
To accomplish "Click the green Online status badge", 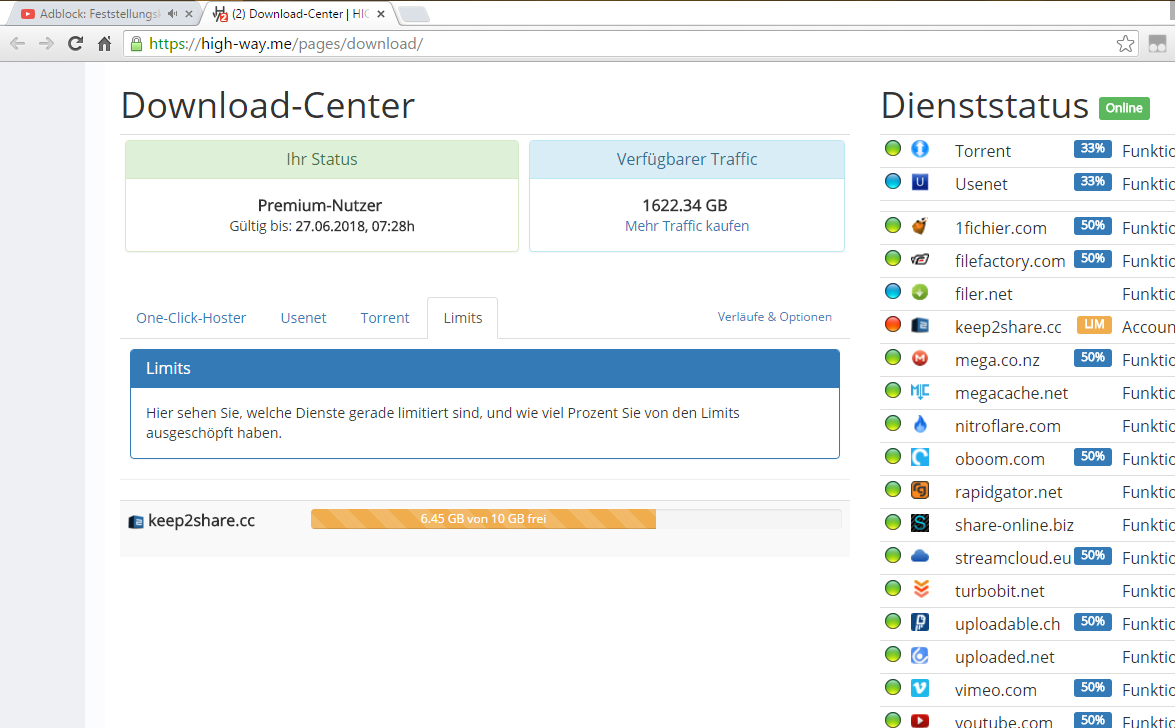I will pos(1124,108).
